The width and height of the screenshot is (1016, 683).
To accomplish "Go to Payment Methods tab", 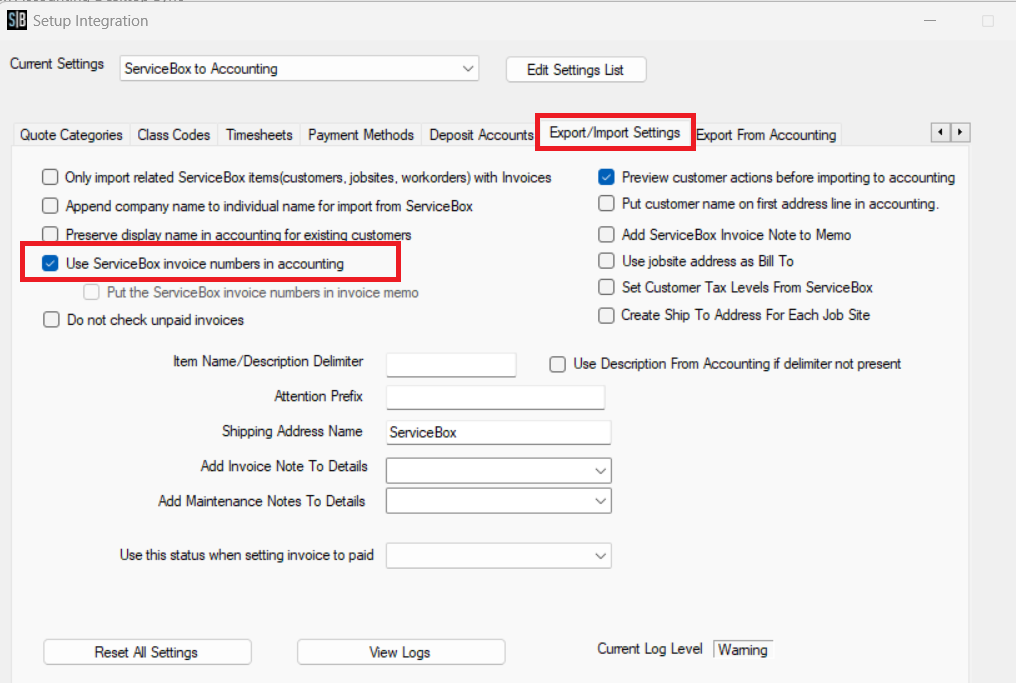I will tap(361, 135).
